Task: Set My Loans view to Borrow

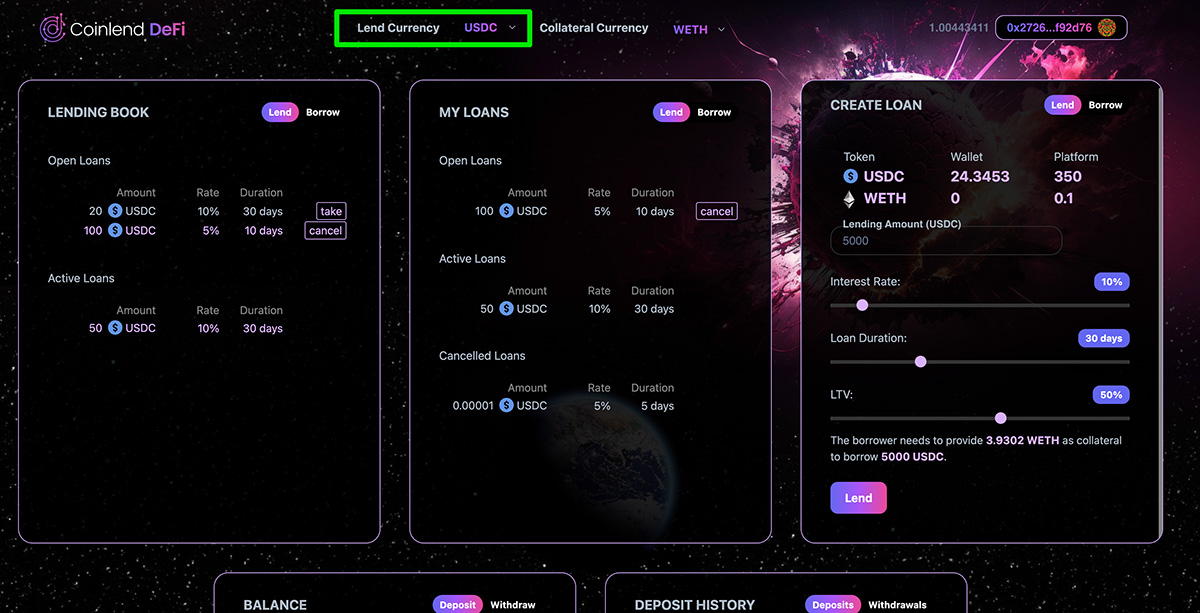Action: pyautogui.click(x=714, y=112)
